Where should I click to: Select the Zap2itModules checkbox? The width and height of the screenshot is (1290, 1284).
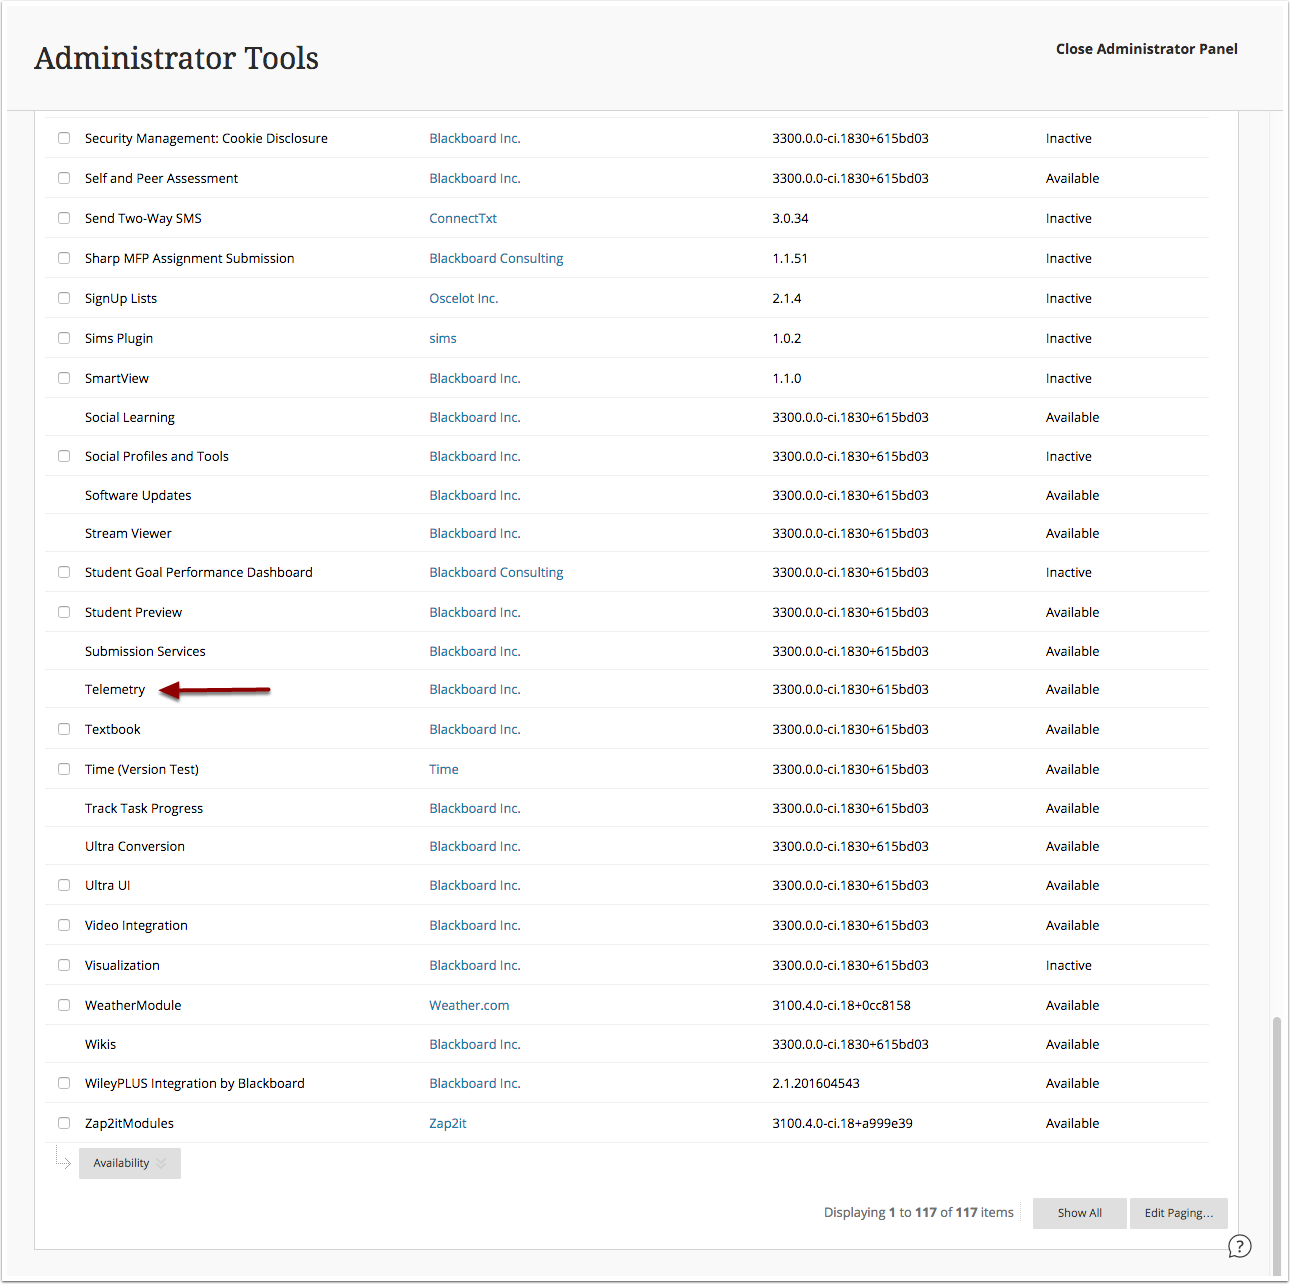(64, 1123)
